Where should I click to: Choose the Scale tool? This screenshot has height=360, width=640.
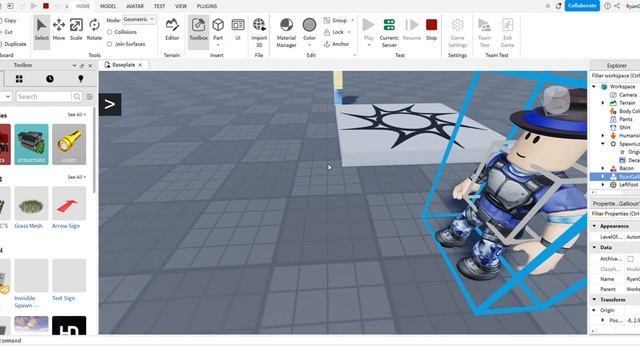[76, 29]
